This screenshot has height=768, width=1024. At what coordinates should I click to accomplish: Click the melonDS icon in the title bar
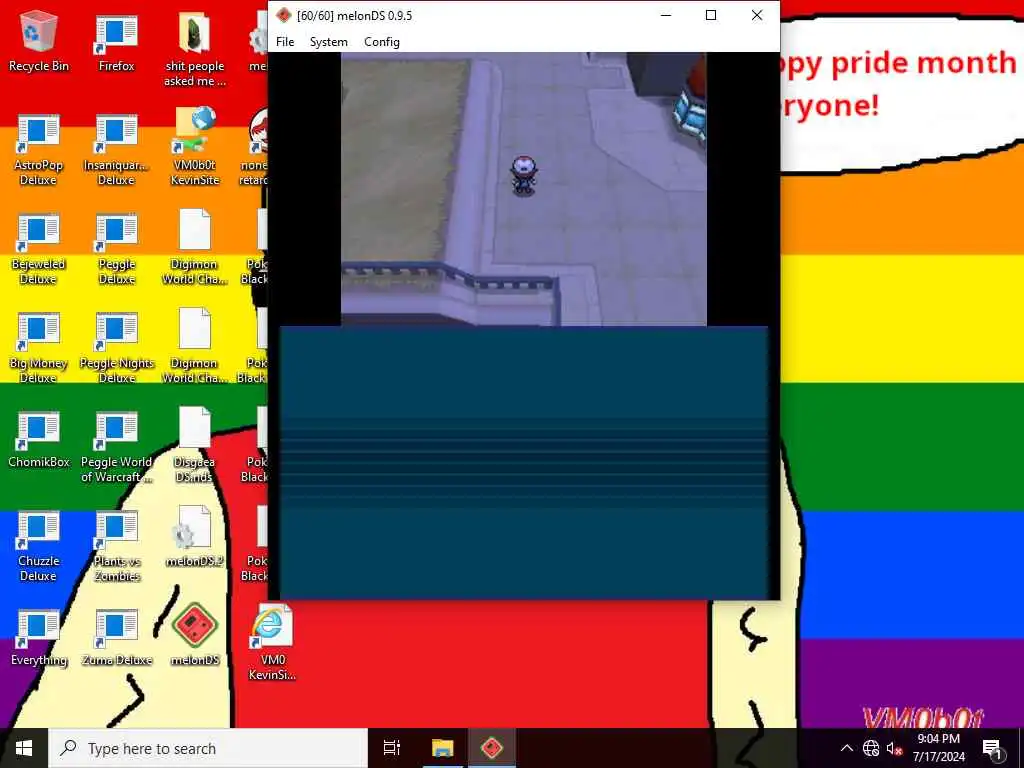point(283,15)
